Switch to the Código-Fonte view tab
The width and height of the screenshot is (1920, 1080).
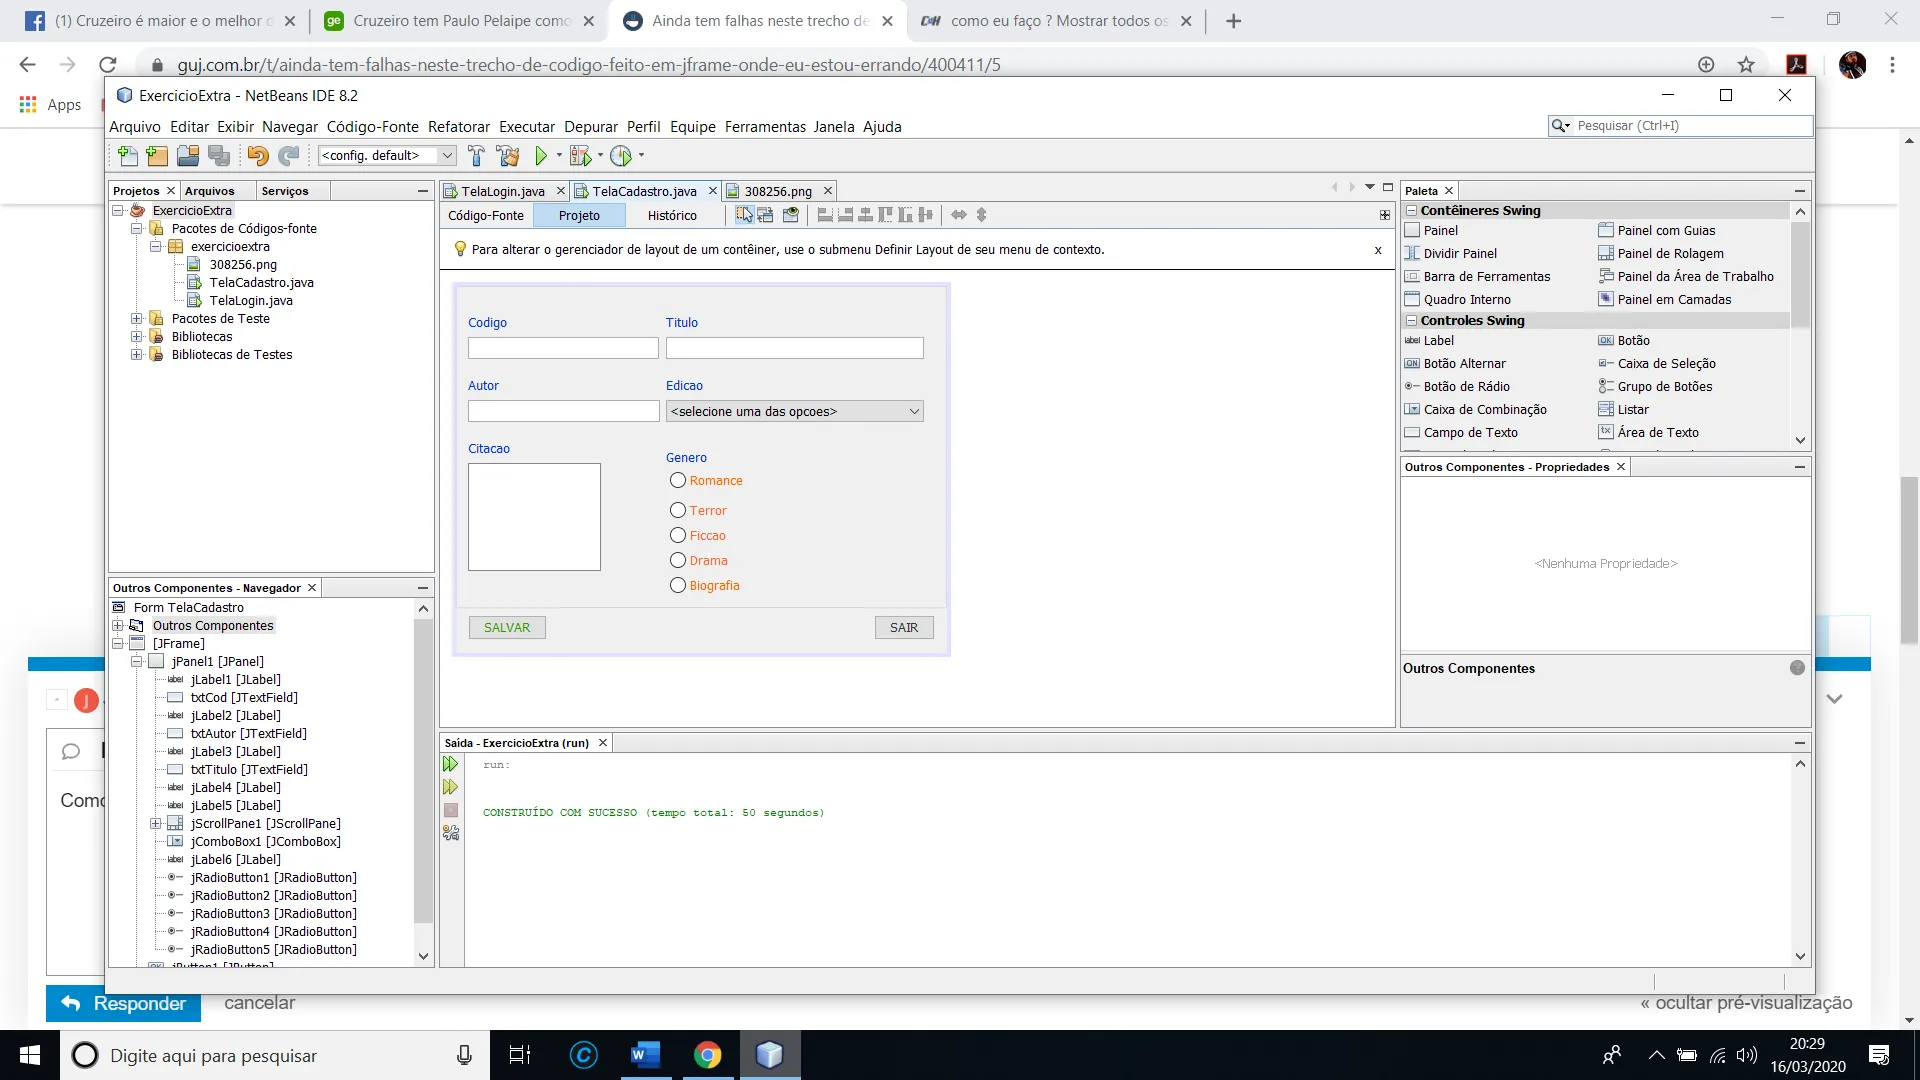485,216
